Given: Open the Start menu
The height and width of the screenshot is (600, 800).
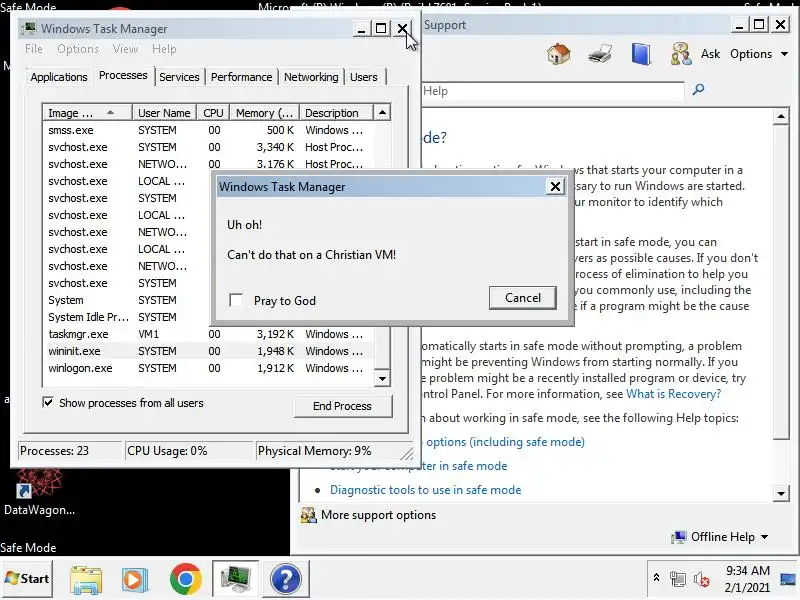Looking at the screenshot, I should 27,579.
